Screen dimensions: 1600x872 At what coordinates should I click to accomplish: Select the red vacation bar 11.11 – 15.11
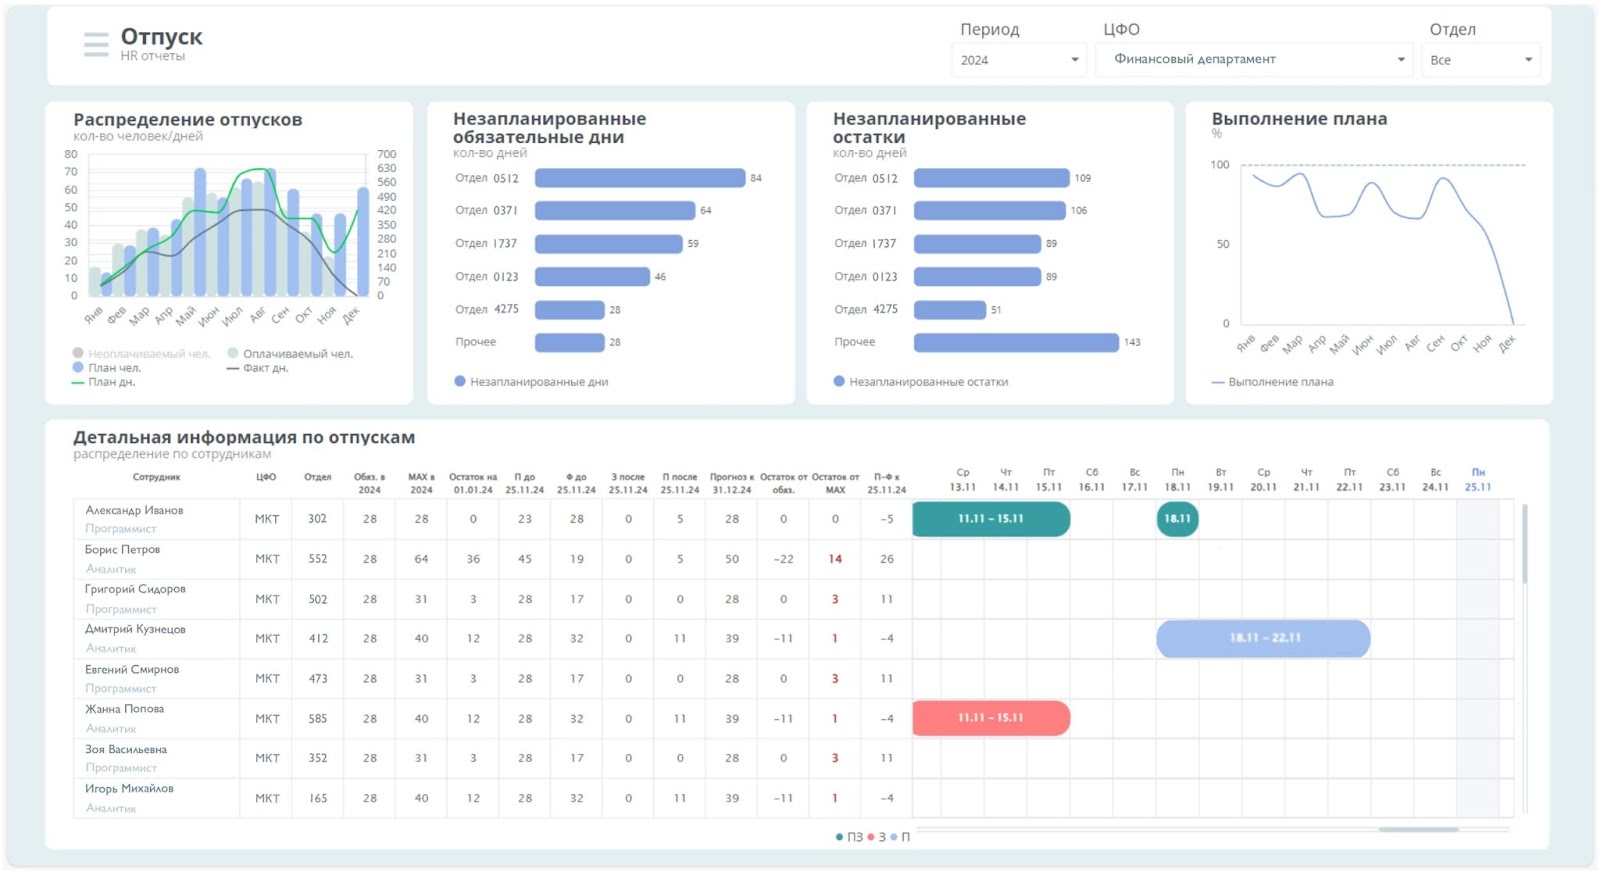tap(991, 718)
